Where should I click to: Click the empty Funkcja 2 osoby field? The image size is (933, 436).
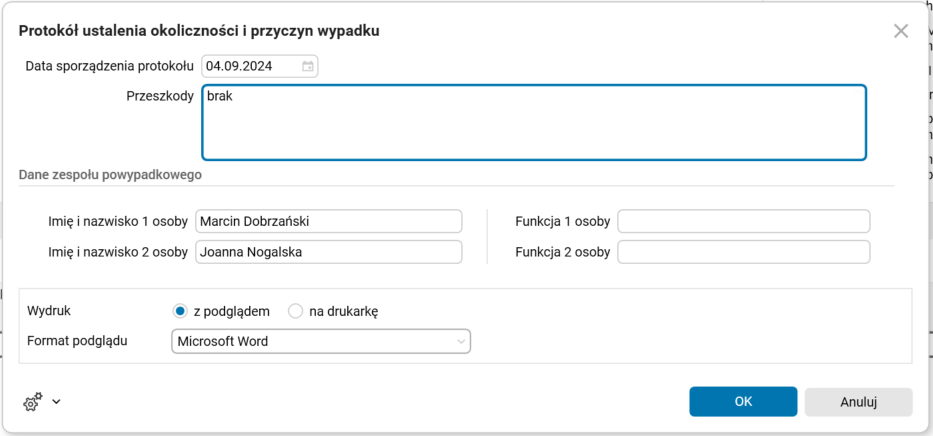tap(744, 252)
